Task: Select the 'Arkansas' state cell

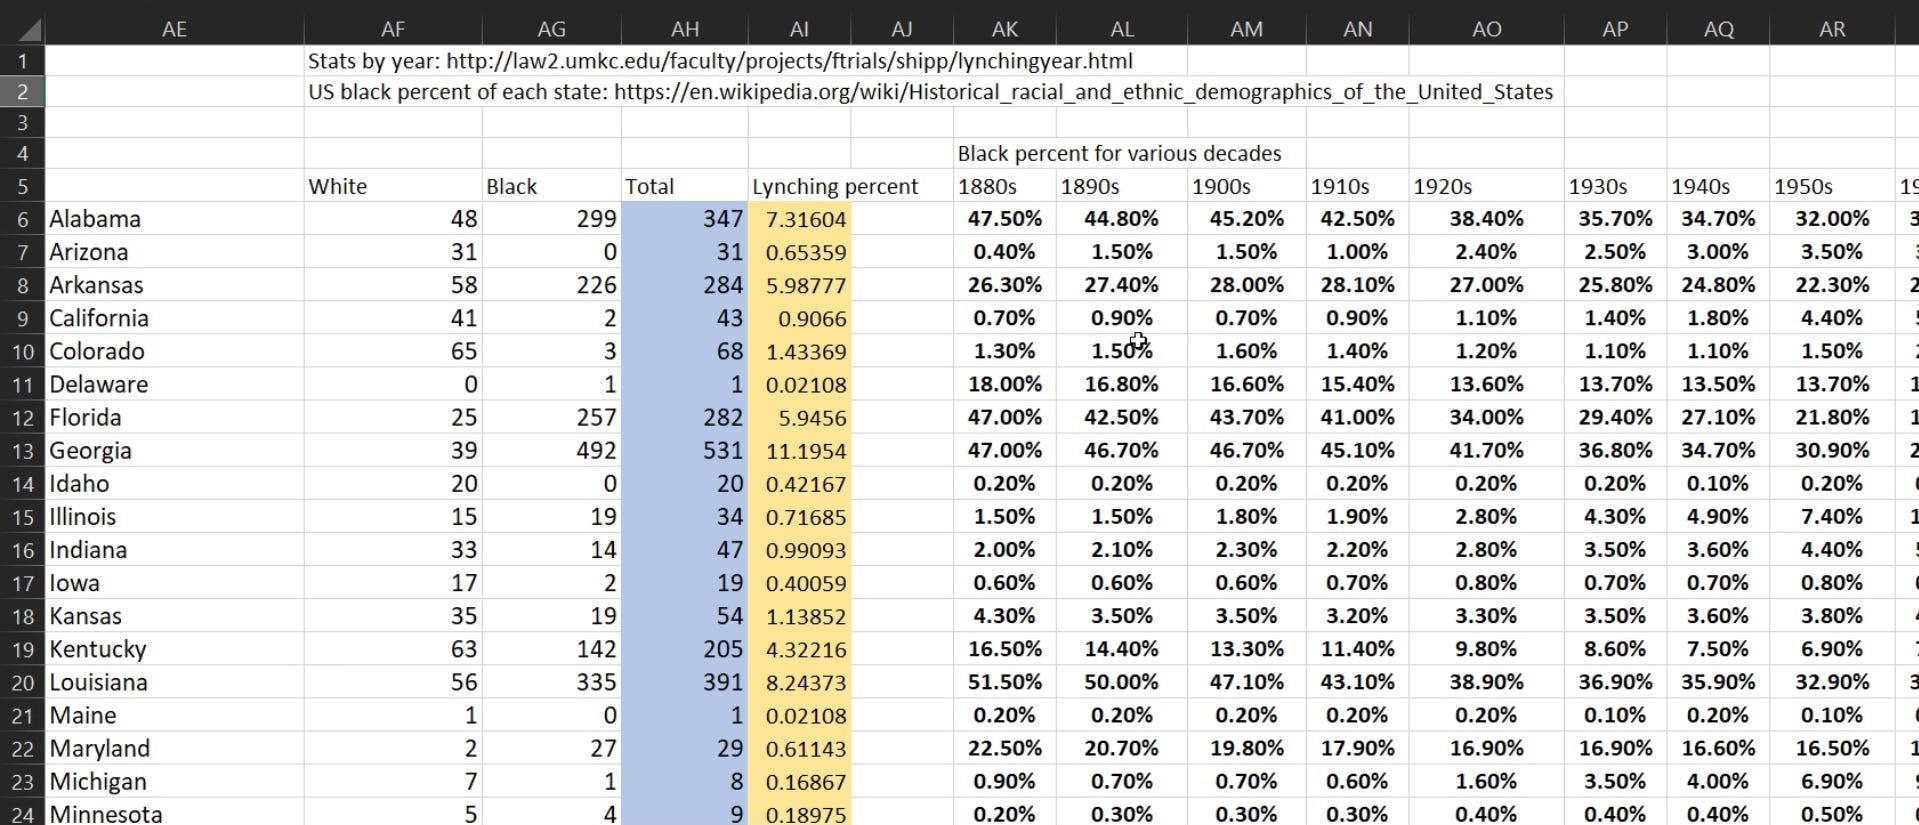Action: click(174, 285)
